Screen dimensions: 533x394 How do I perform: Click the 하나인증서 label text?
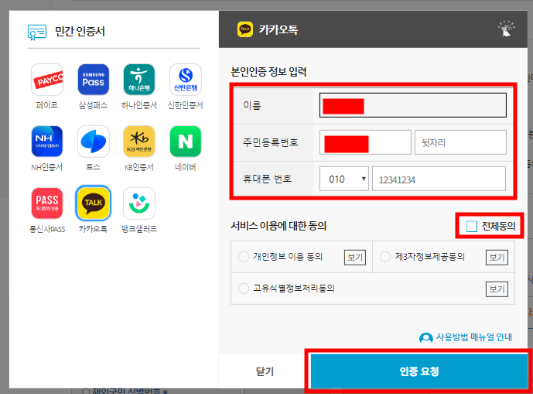tap(139, 105)
